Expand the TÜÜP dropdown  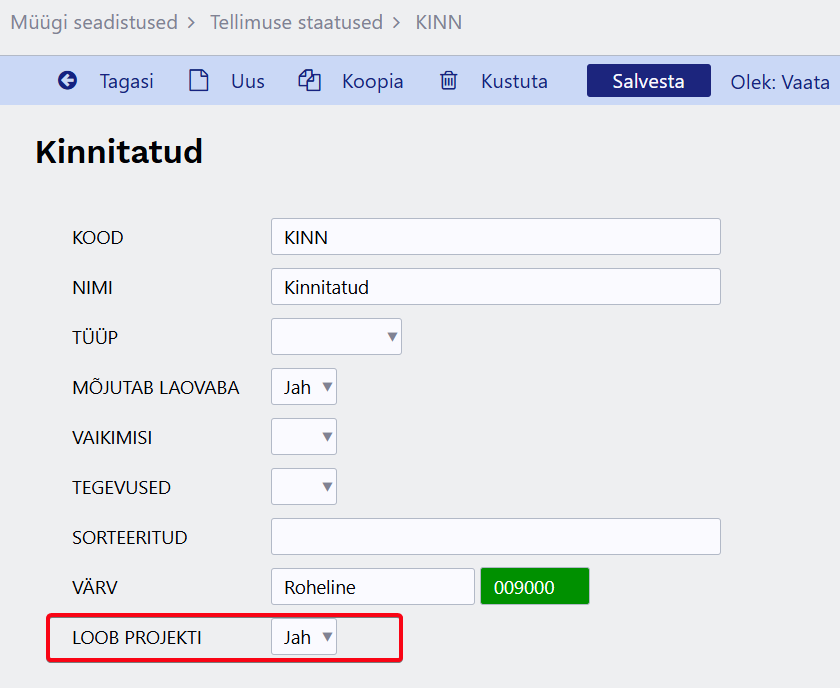[x=336, y=337]
